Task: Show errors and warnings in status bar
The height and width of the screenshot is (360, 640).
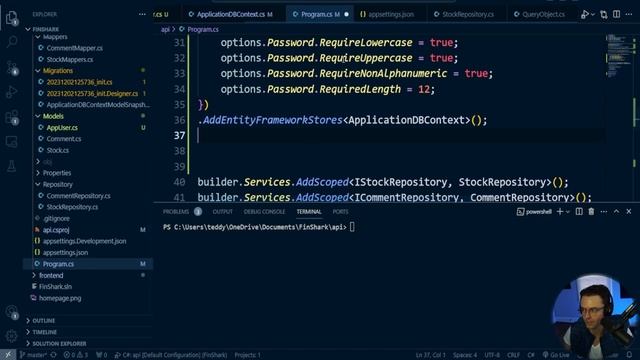Action: (76, 355)
